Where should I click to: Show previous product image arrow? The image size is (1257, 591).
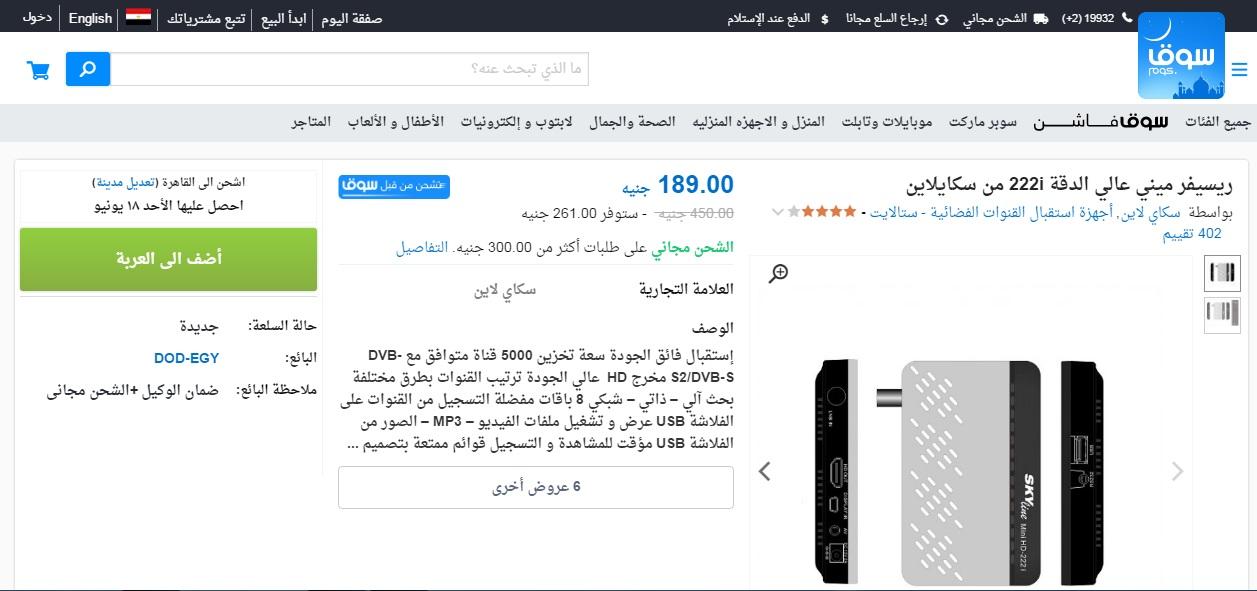[765, 471]
